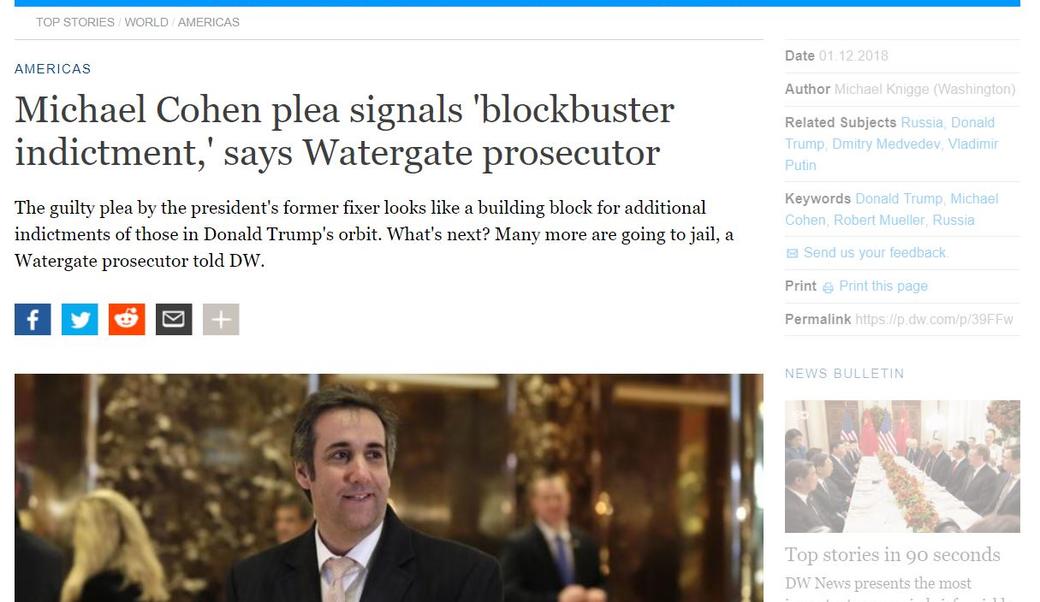The height and width of the screenshot is (602, 1040).
Task: Click Print this page link
Action: 883,286
